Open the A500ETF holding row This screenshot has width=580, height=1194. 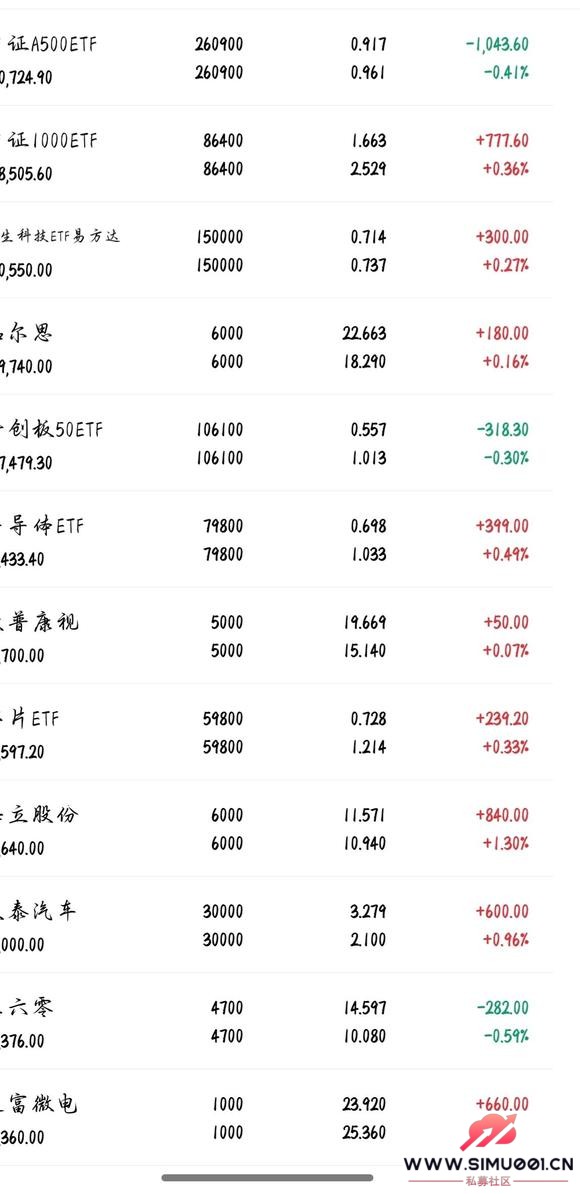pyautogui.click(x=276, y=58)
